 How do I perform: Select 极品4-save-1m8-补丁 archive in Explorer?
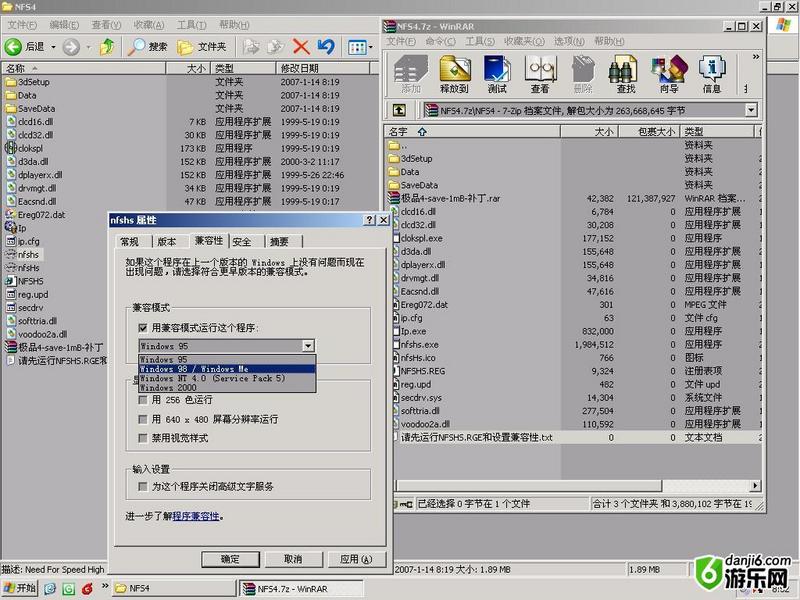[55, 347]
